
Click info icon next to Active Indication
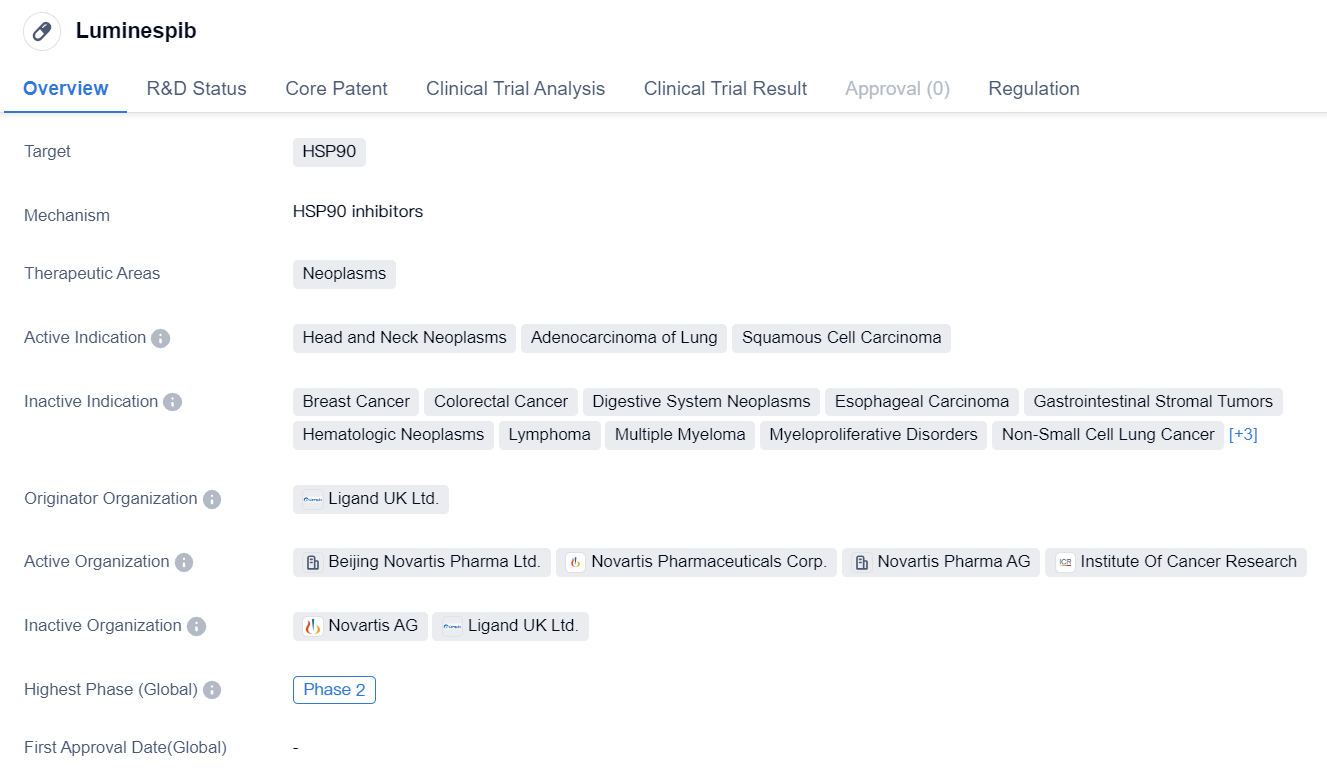pos(161,338)
